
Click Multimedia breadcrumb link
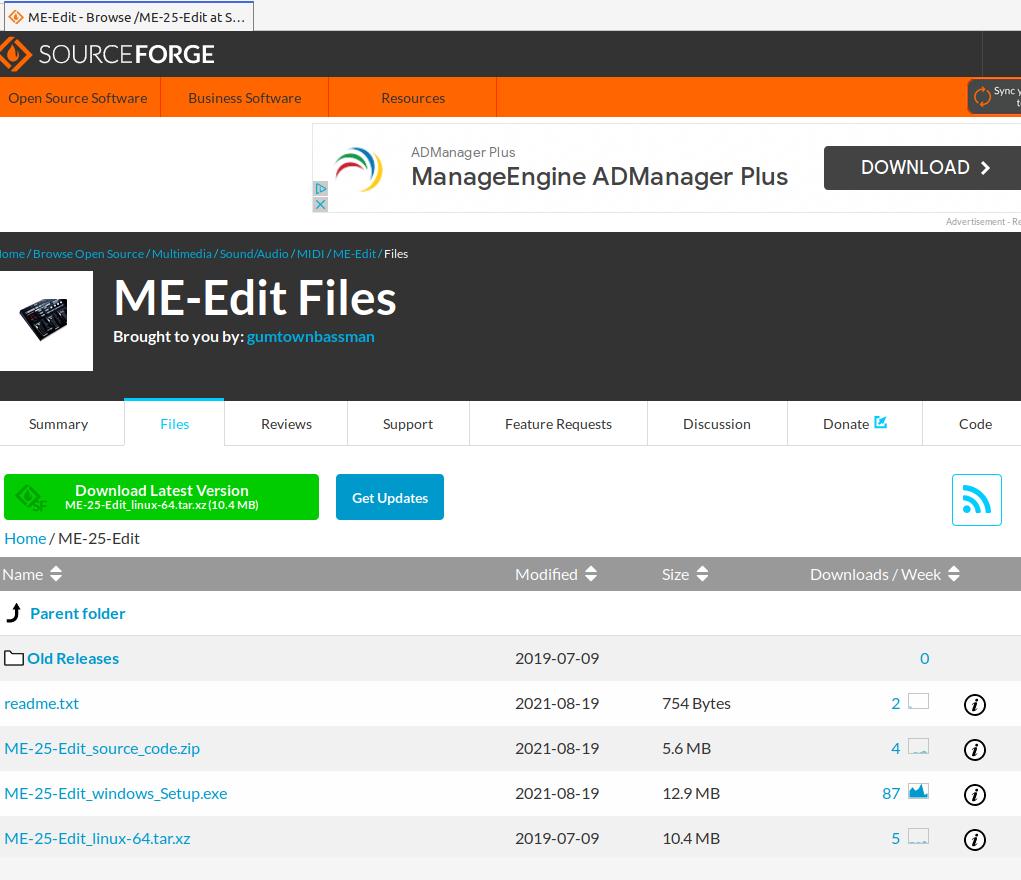point(182,254)
